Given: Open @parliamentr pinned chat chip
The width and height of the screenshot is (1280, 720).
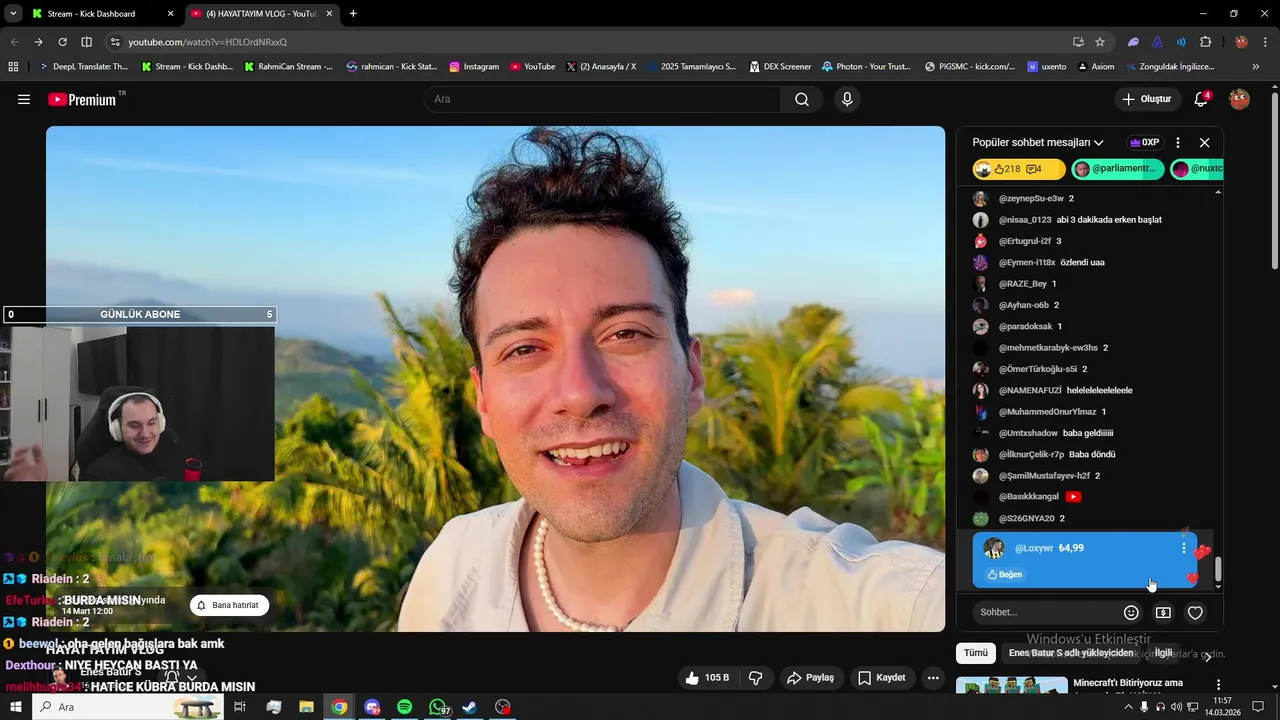Looking at the screenshot, I should [x=1117, y=169].
